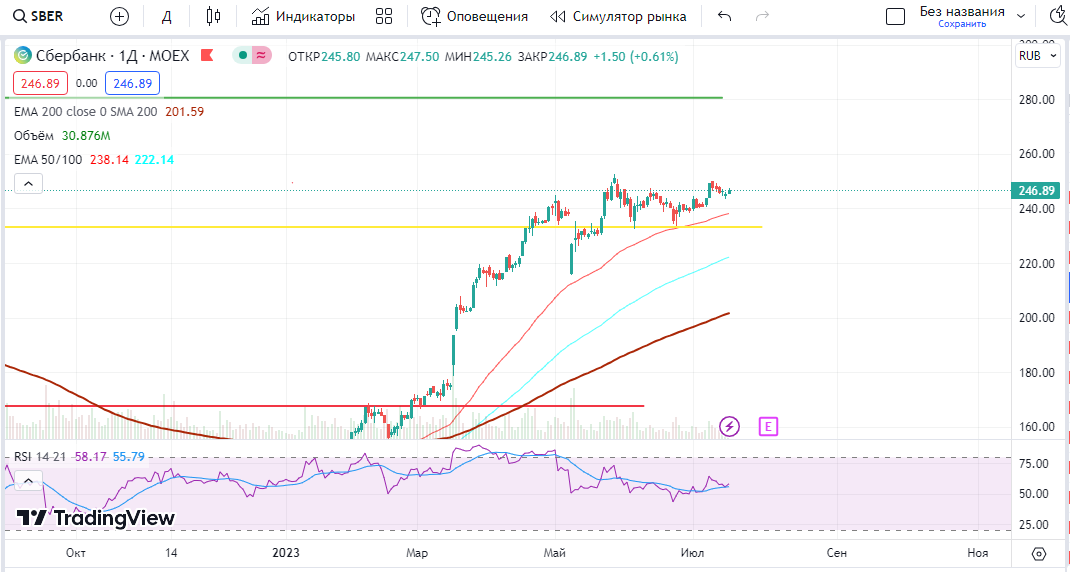Image resolution: width=1070 pixels, height=572 pixels.
Task: Create an alert via Оповещения
Action: click(x=474, y=16)
